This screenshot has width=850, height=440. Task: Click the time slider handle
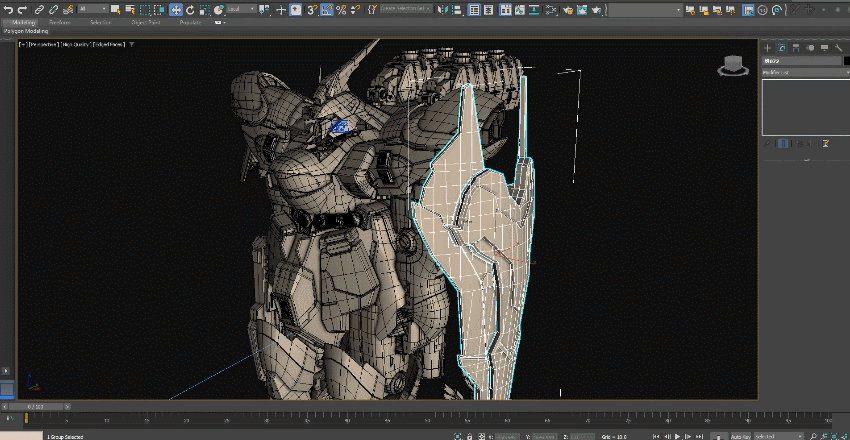[36, 406]
